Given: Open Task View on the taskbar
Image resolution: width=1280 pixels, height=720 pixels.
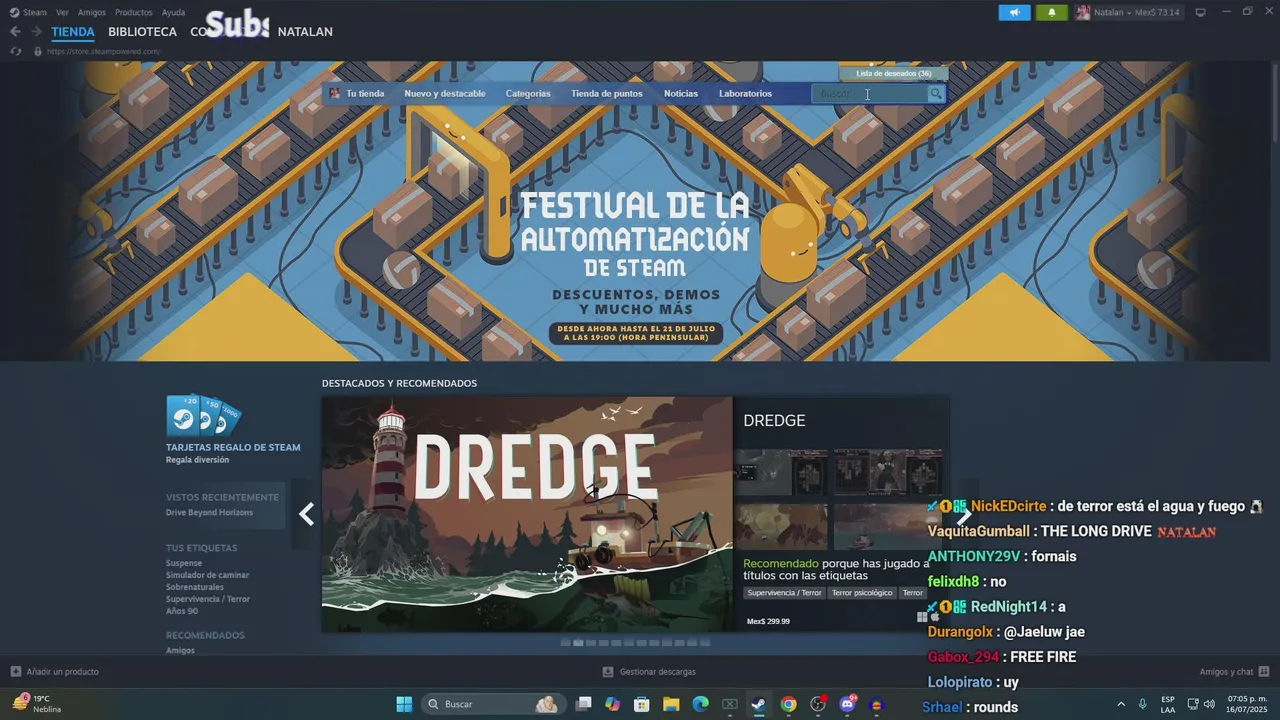Looking at the screenshot, I should click(x=584, y=704).
